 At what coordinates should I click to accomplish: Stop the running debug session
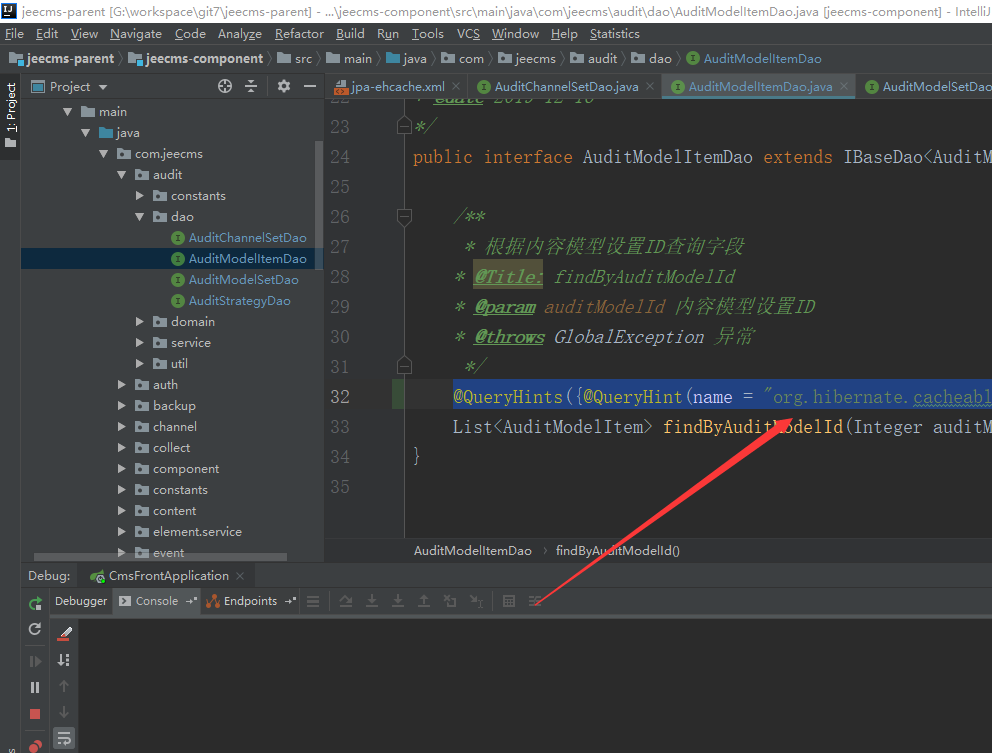[x=35, y=714]
